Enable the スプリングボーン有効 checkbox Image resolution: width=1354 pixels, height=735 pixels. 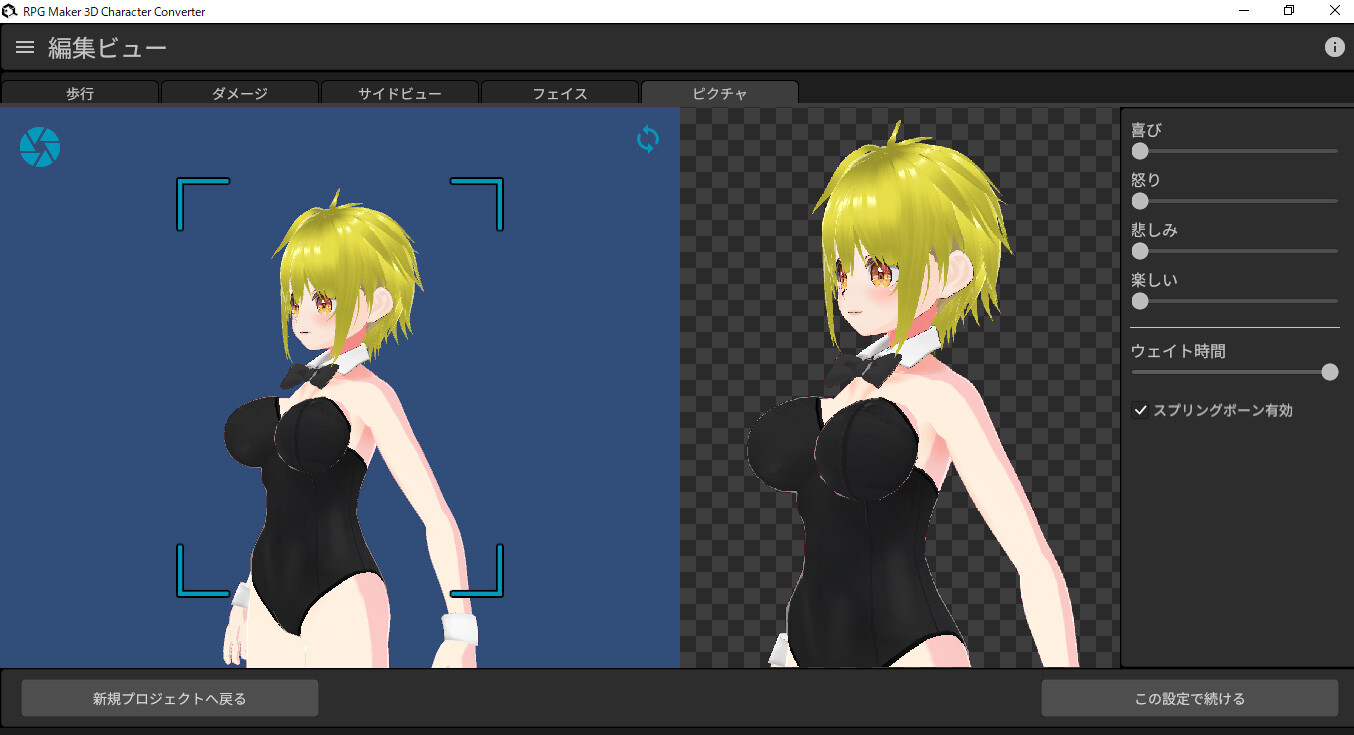(1141, 409)
